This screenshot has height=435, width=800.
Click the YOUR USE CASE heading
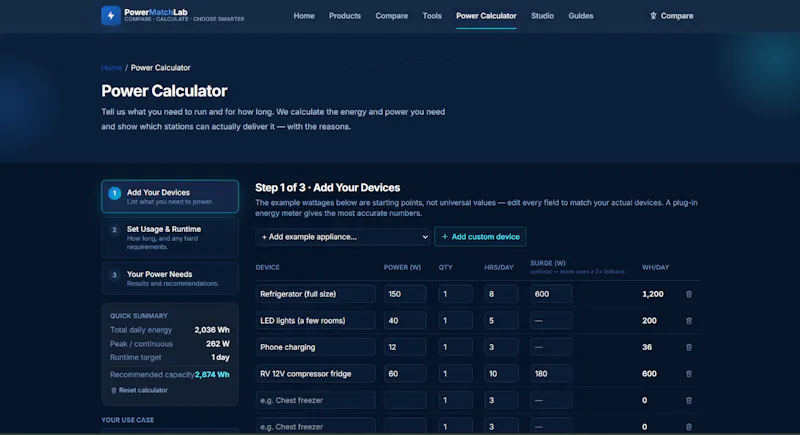(x=128, y=420)
